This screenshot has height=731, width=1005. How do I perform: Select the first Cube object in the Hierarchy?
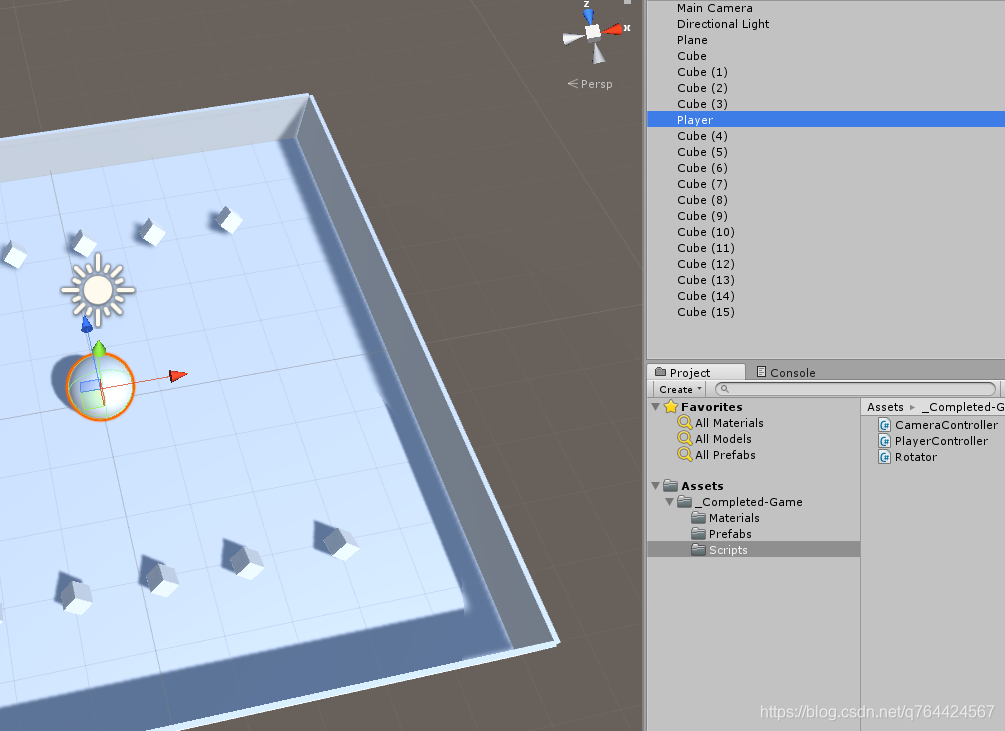coord(826,56)
